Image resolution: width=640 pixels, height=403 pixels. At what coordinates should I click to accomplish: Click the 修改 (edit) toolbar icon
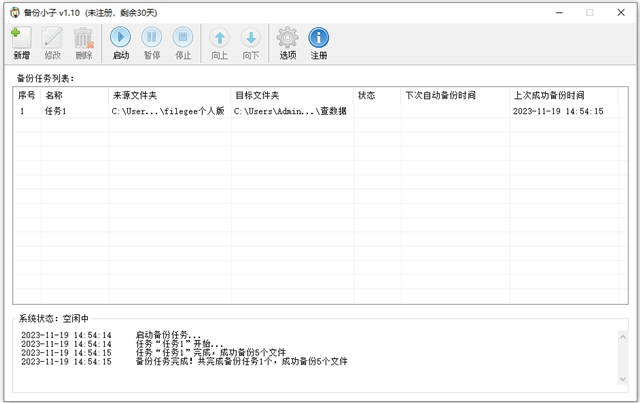[x=52, y=40]
